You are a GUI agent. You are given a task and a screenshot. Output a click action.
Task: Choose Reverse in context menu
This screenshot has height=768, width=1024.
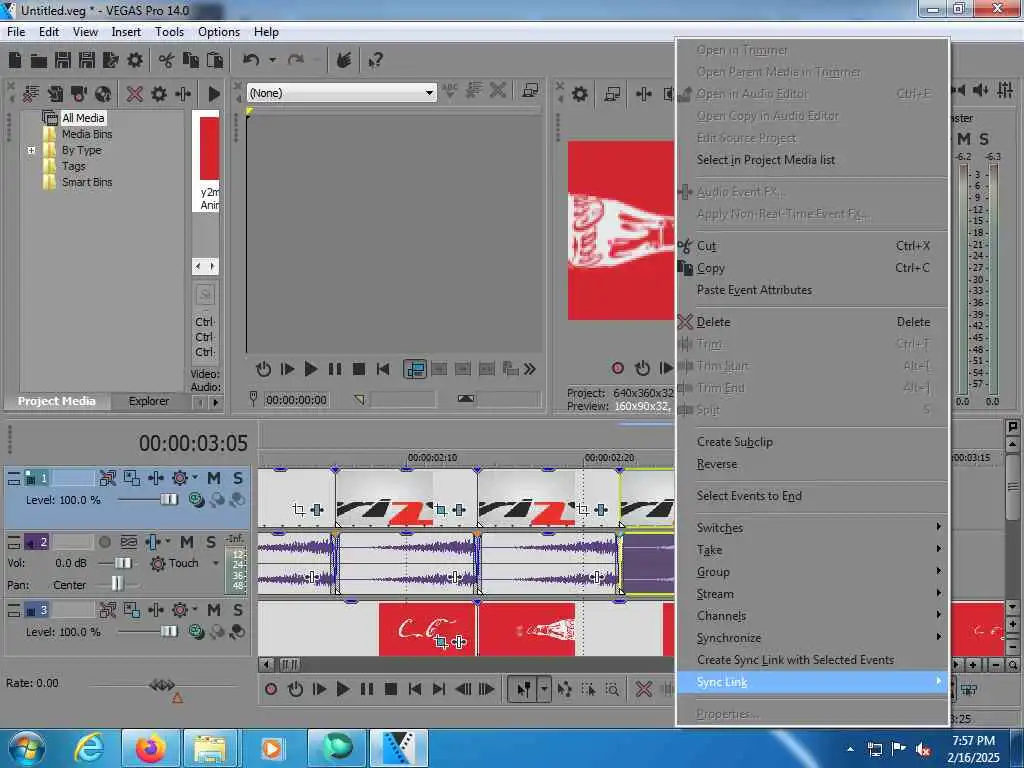click(x=812, y=464)
